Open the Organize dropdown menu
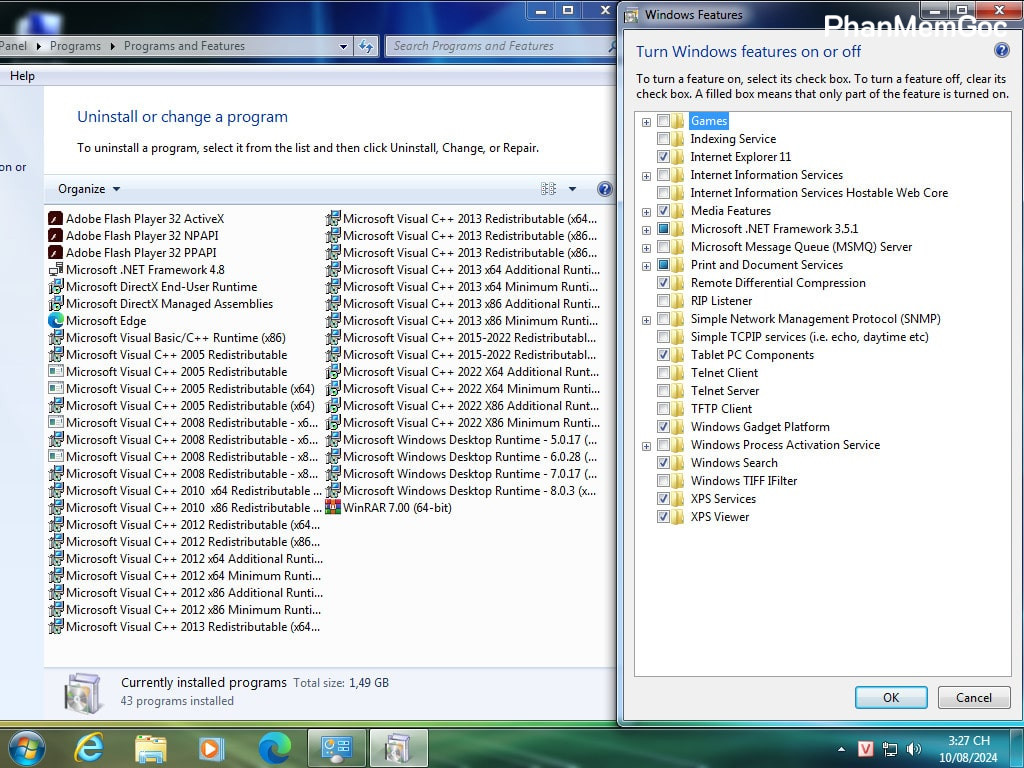Screen dimensions: 1024x768 click(89, 189)
